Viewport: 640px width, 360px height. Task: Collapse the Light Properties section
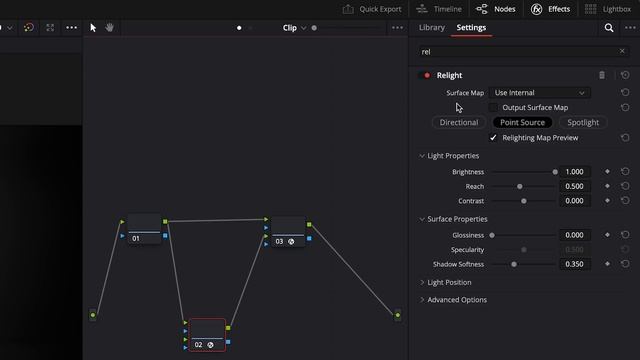pos(422,156)
